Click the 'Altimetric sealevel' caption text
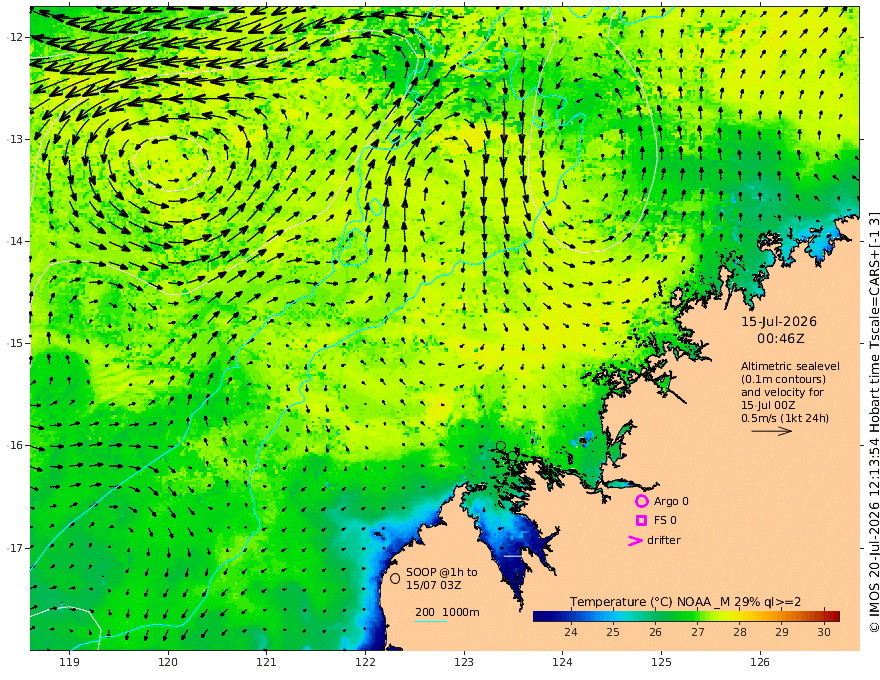880x680 pixels. point(790,366)
